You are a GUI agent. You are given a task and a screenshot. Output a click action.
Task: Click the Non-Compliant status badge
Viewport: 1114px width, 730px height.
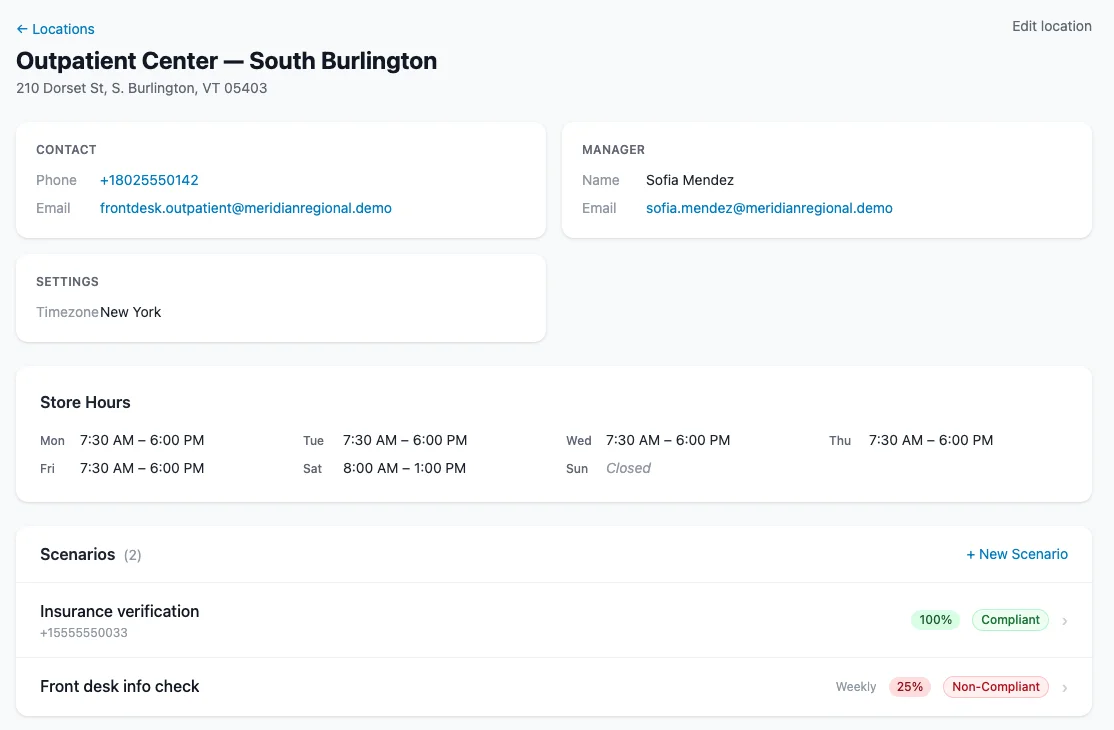pyautogui.click(x=995, y=687)
